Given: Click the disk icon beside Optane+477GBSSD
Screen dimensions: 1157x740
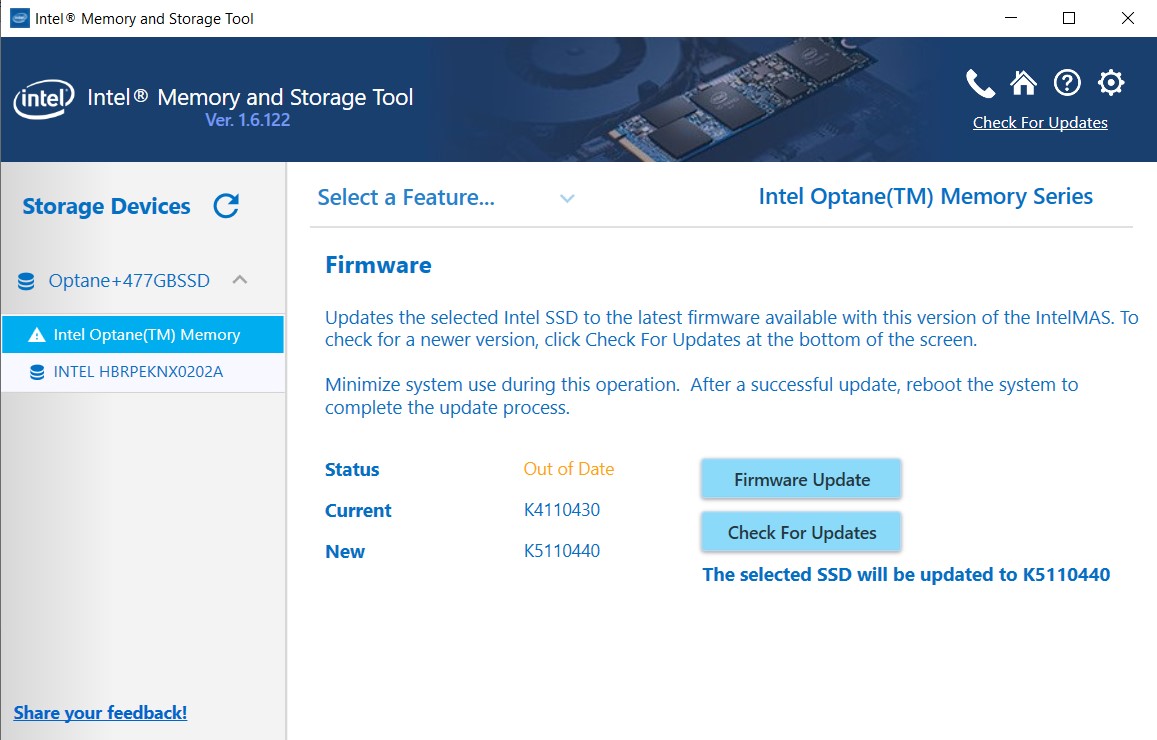Looking at the screenshot, I should pyautogui.click(x=24, y=281).
